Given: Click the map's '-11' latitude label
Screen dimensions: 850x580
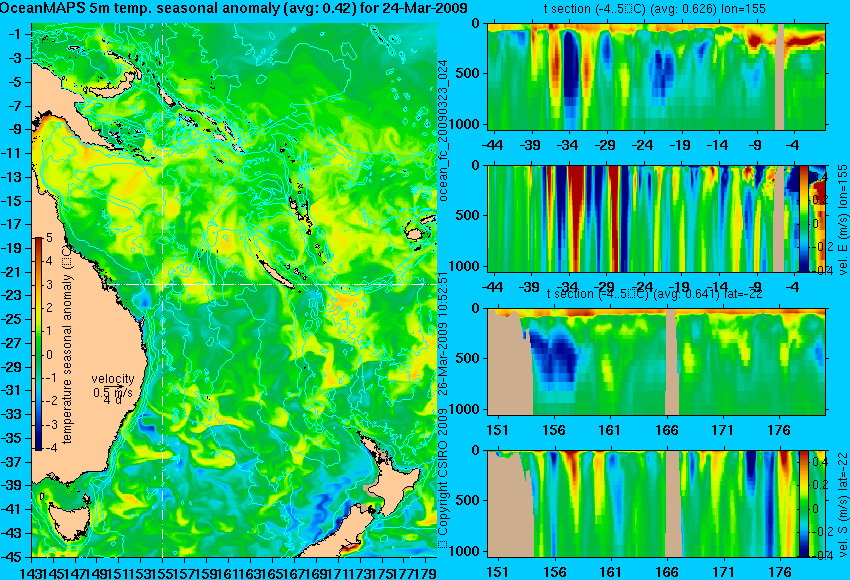Looking at the screenshot, I should pos(13,153).
